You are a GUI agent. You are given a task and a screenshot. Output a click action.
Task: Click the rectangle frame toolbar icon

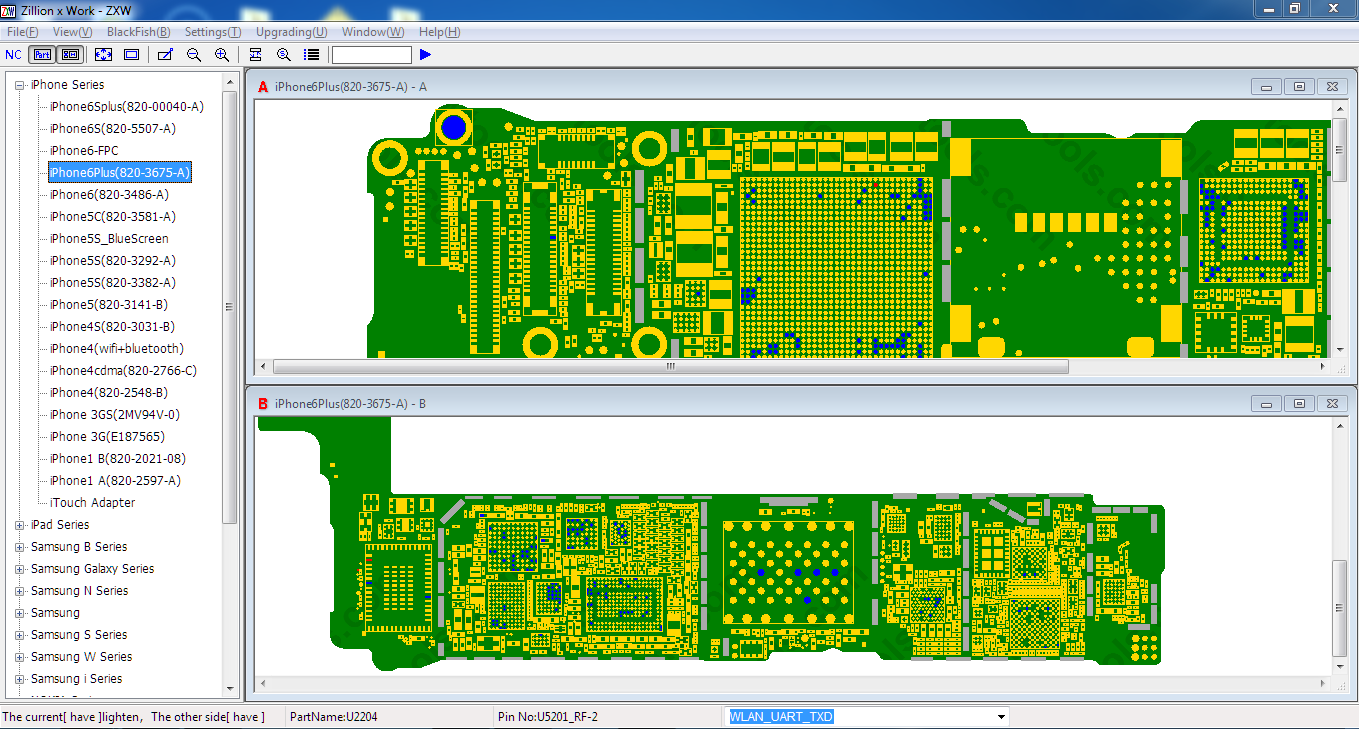[x=131, y=54]
